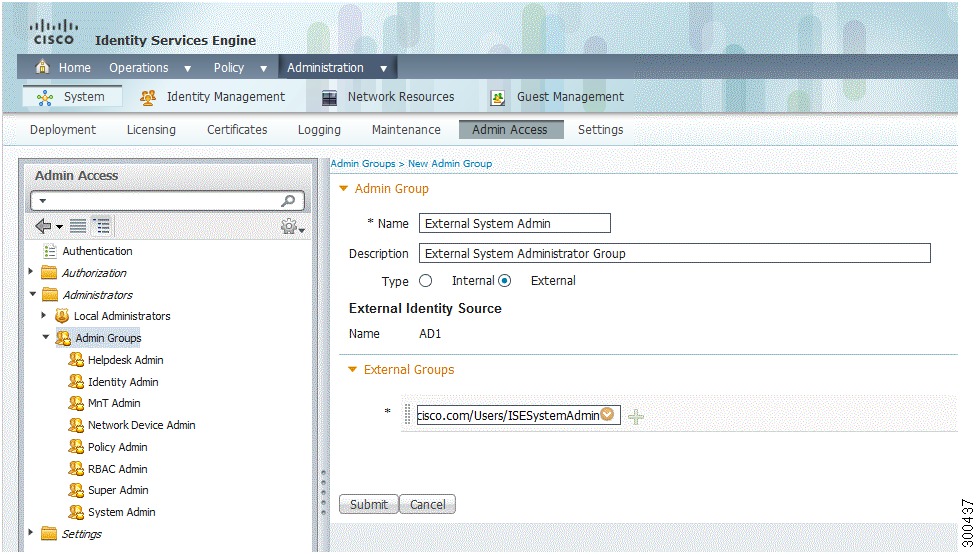Image resolution: width=979 pixels, height=554 pixels.
Task: Expand the Authorization tree node
Action: (x=31, y=271)
